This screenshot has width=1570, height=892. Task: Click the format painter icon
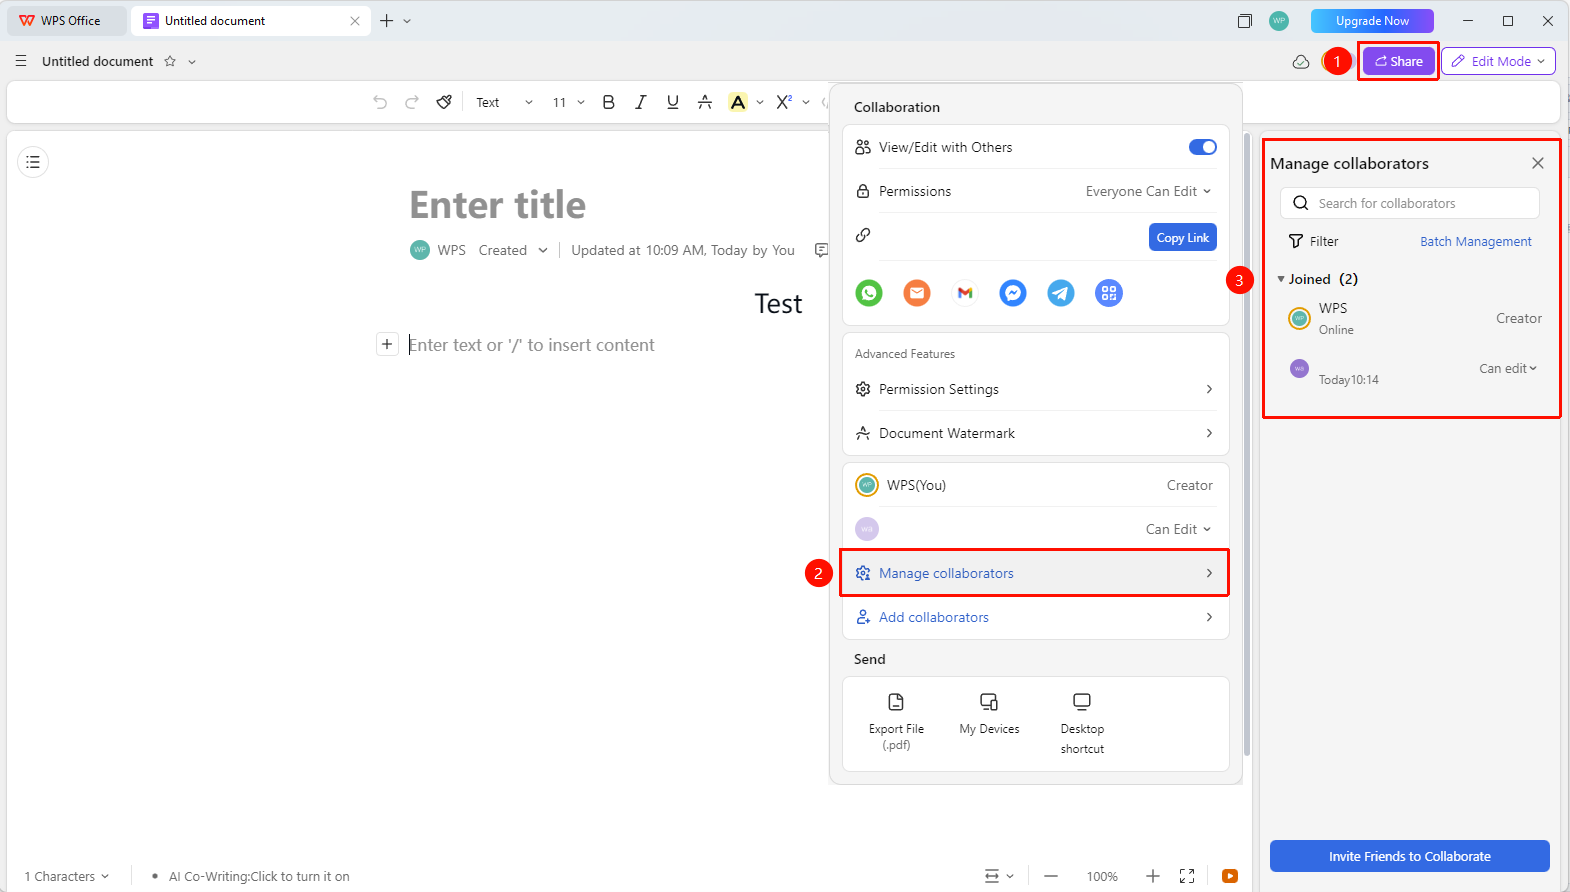[444, 102]
